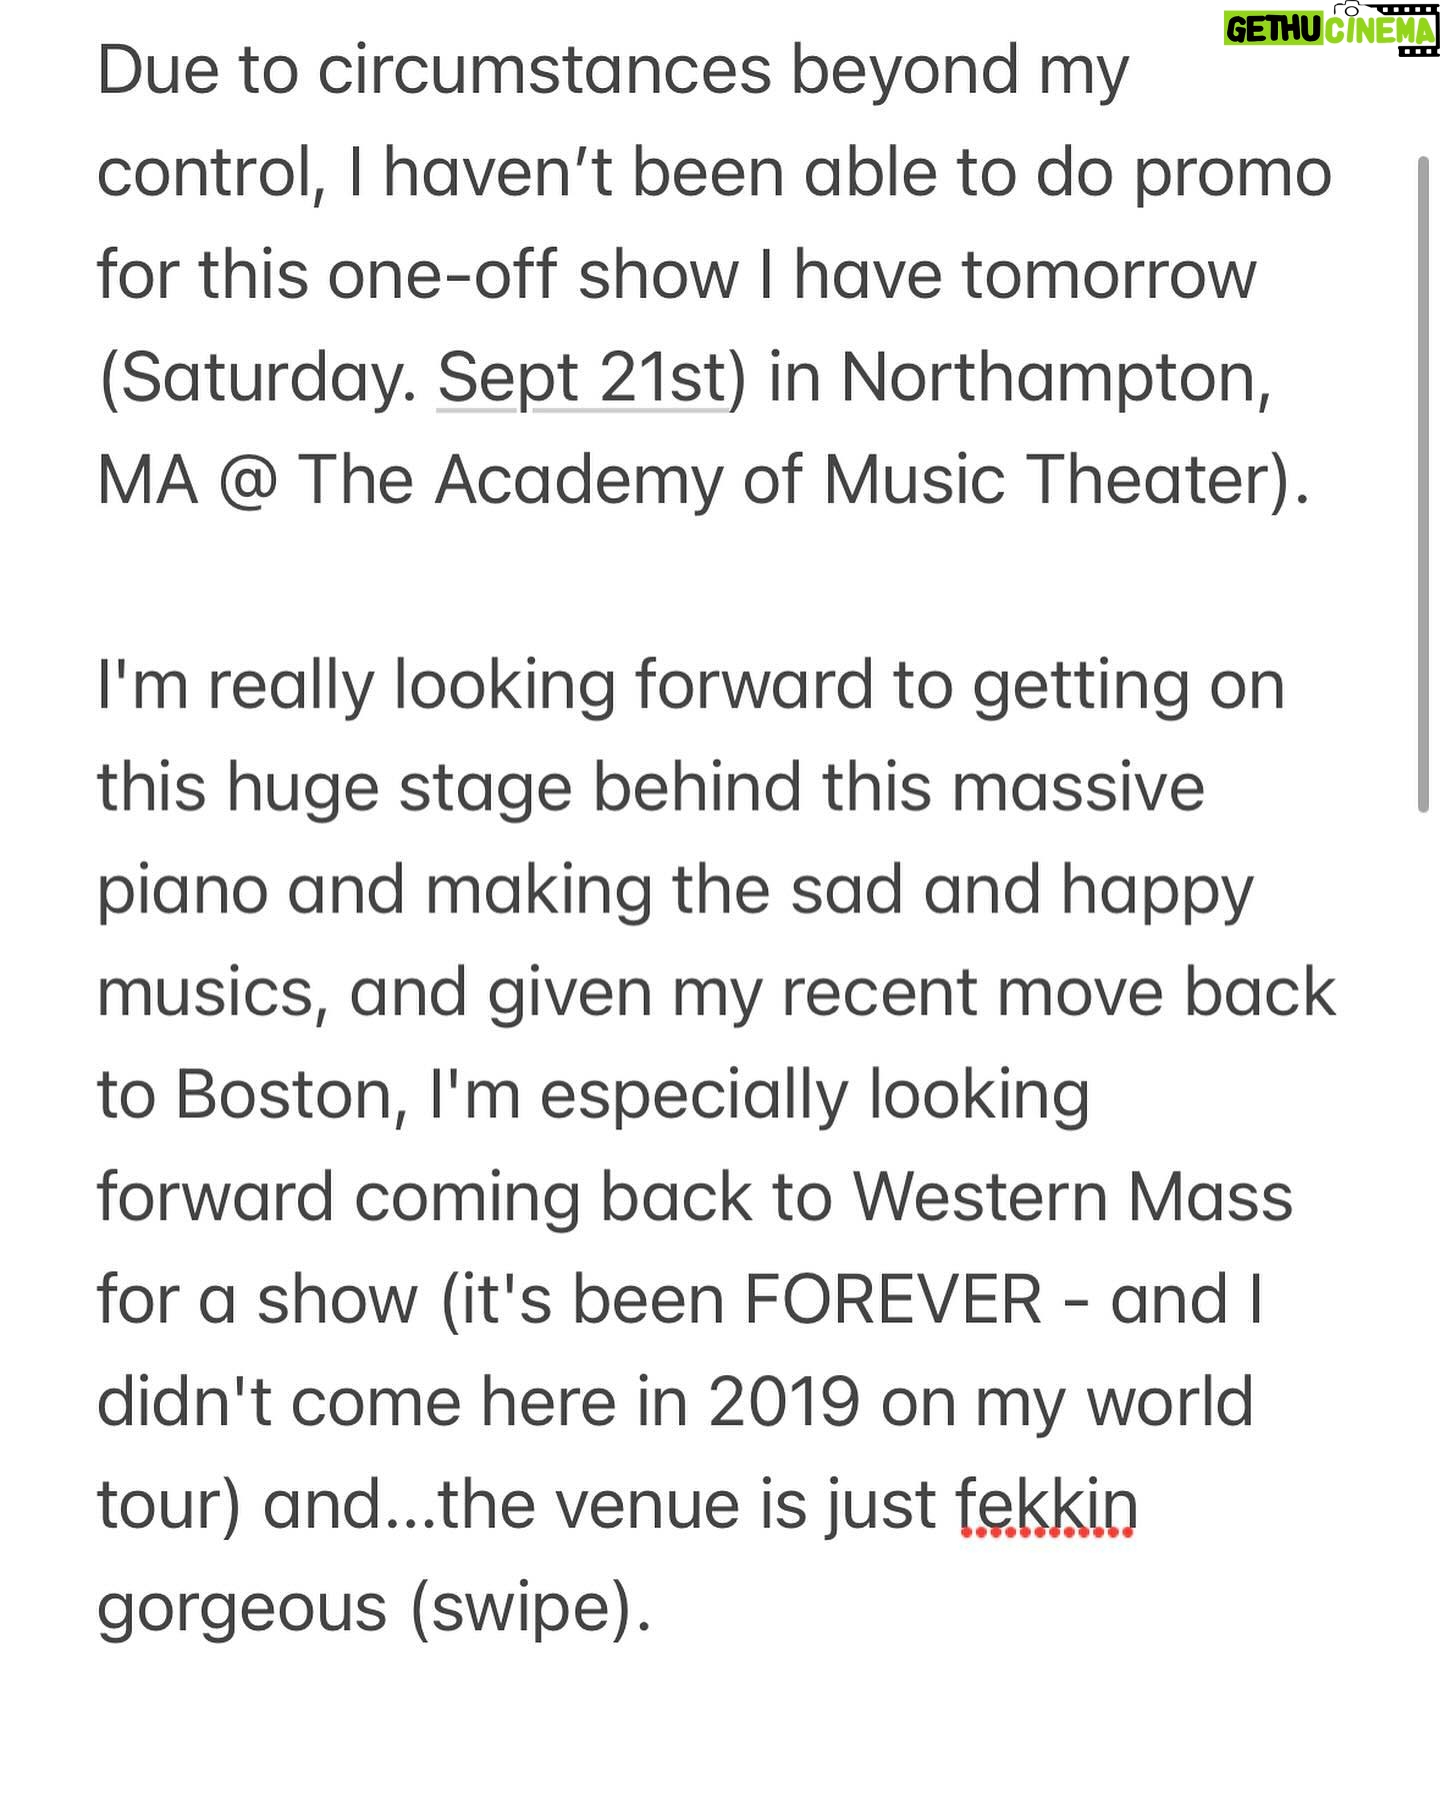The height and width of the screenshot is (1800, 1440).
Task: Click the year '2019' in the text
Action: click(784, 1402)
